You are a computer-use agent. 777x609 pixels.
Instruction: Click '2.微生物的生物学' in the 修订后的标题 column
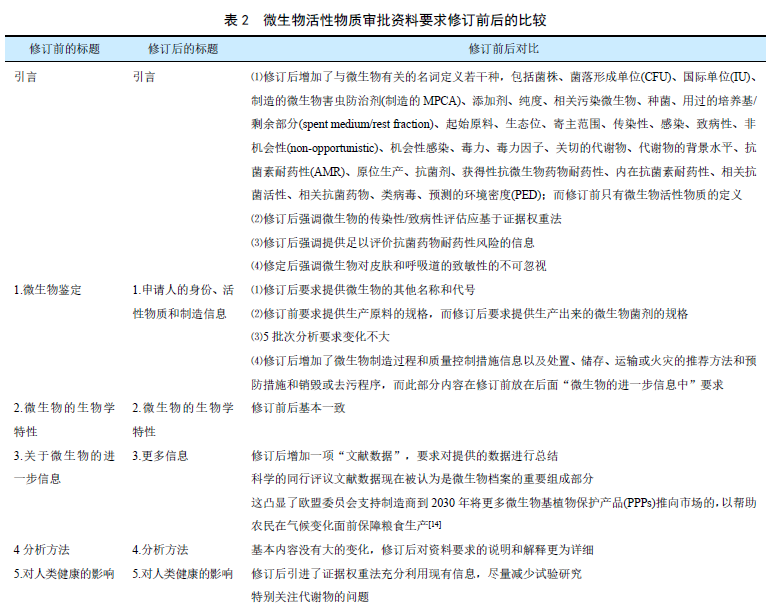tap(183, 408)
